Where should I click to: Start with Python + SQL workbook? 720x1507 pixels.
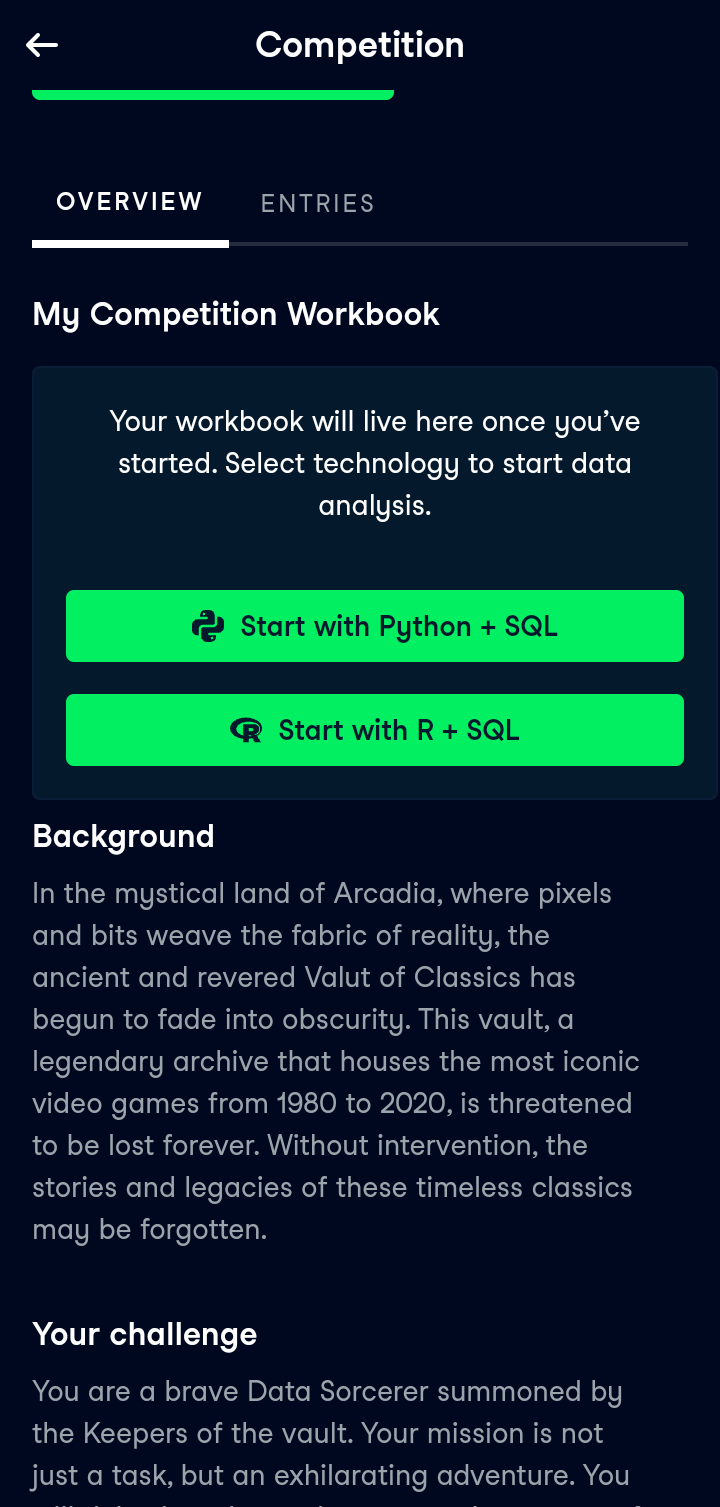click(375, 626)
